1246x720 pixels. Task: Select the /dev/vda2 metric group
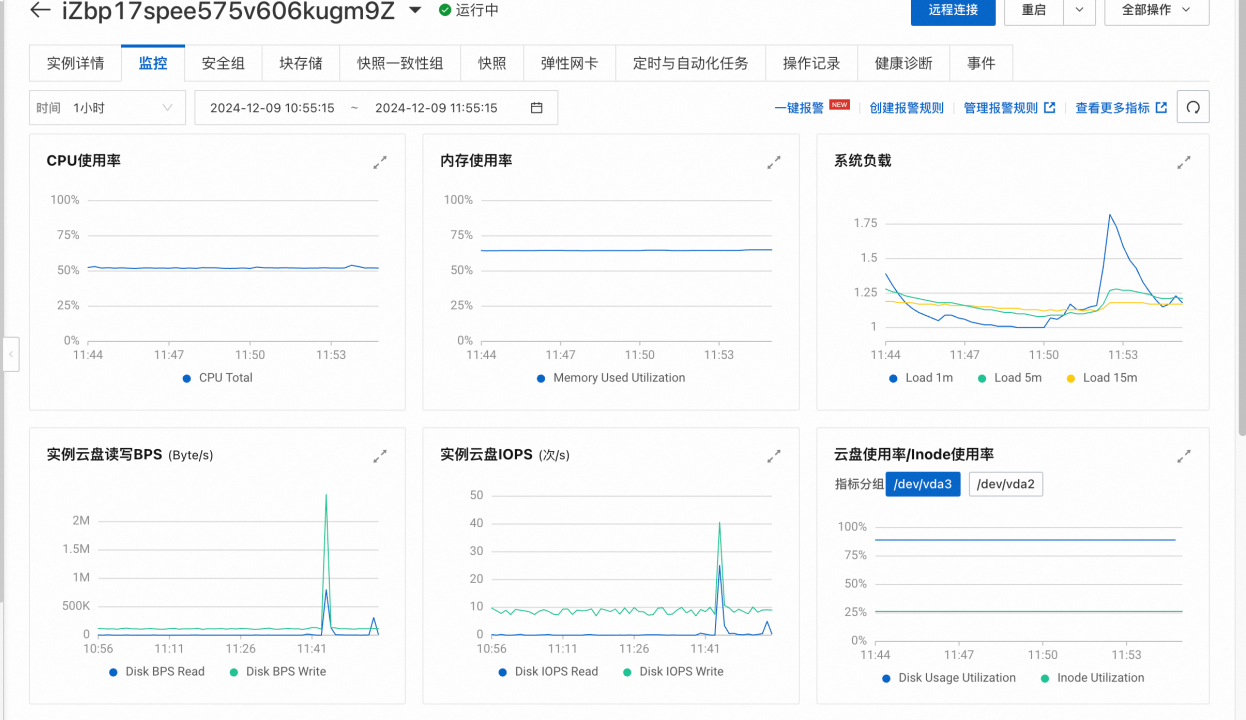click(1006, 484)
